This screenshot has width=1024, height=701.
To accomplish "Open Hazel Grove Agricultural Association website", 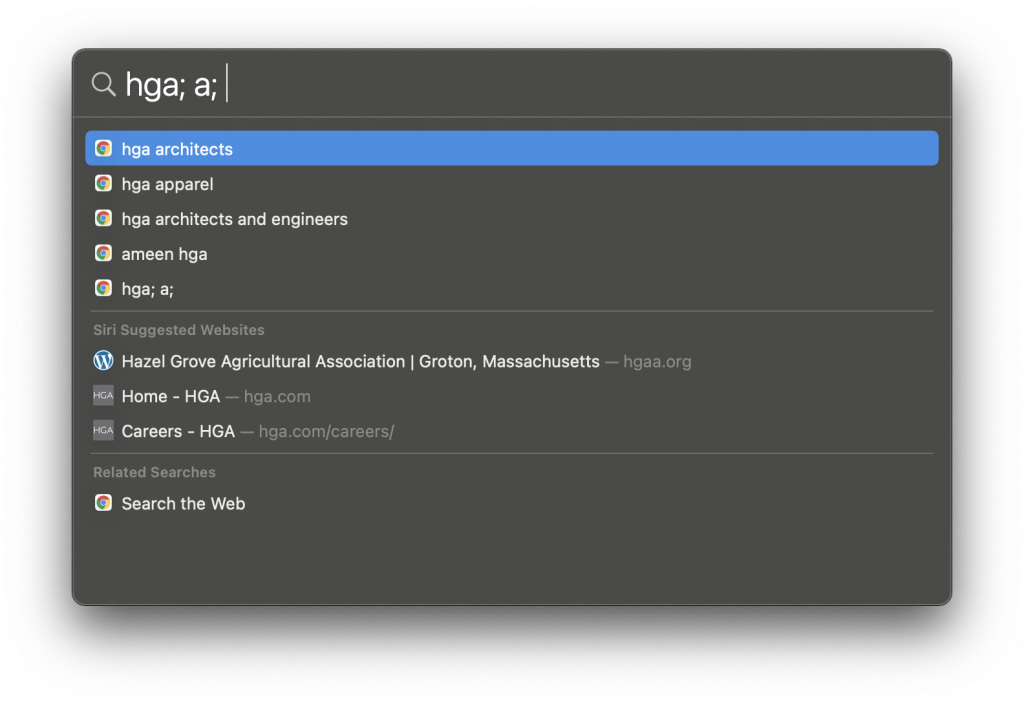I will tap(512, 361).
